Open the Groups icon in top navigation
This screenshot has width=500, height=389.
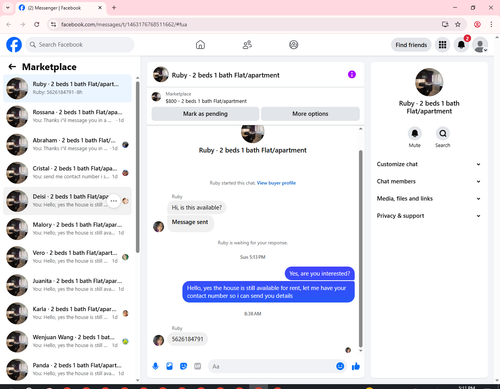[294, 45]
